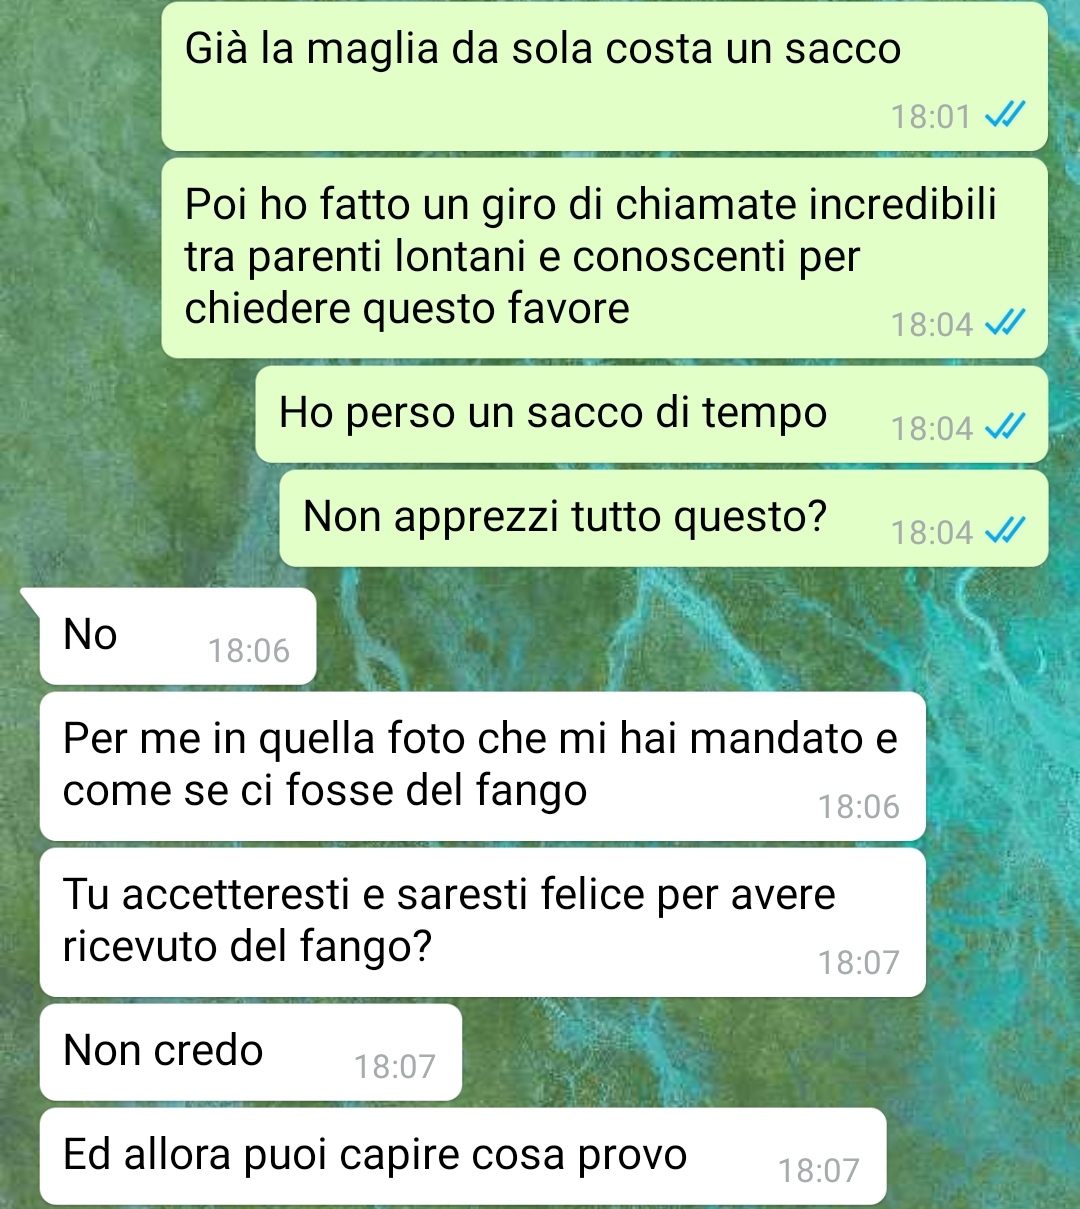Tap the 18:04 timestamp on 'Non apprezzi tutto questo?'
Screen dimensions: 1080x1209
pos(932,533)
